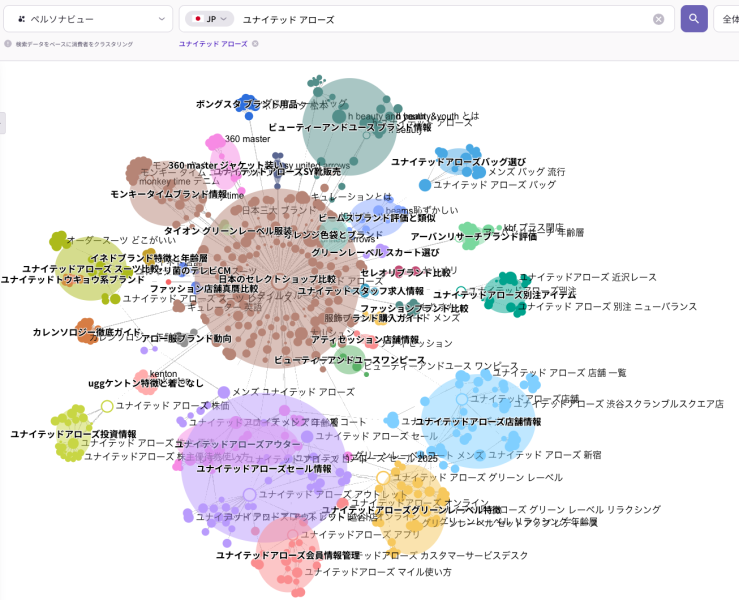Screen dimensions: 739x600
Task: Click the ユナイテッド アローズ グリーン レーベル node
Action: (x=383, y=477)
